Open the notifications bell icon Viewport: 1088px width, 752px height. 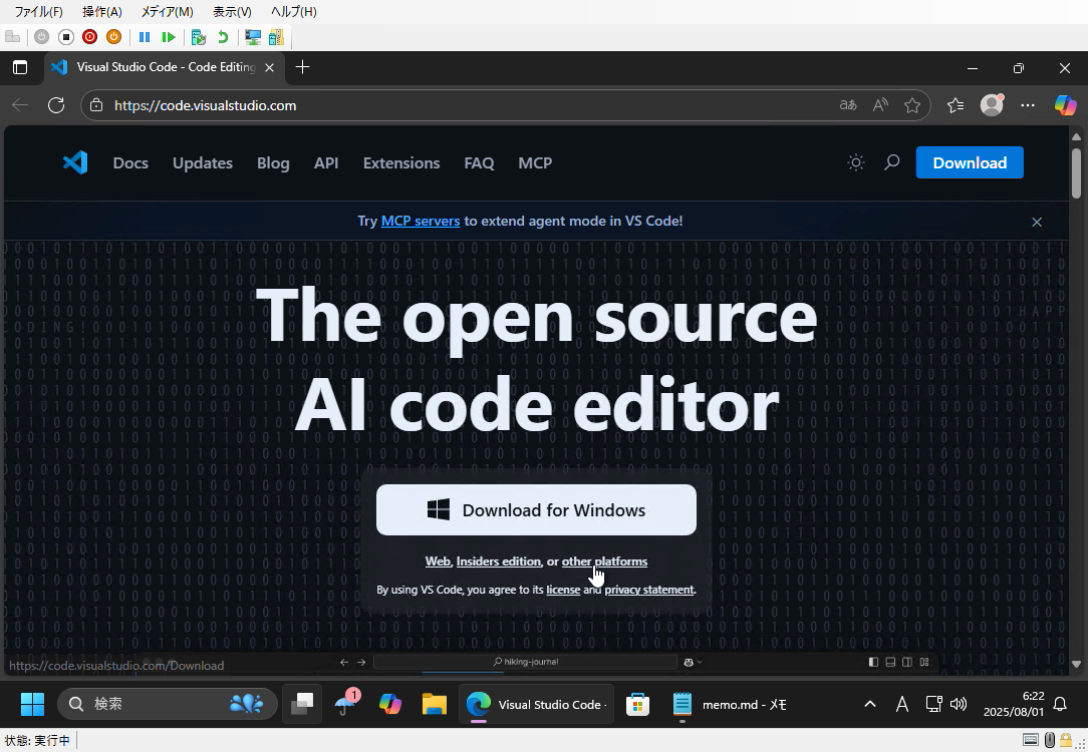pyautogui.click(x=1060, y=704)
